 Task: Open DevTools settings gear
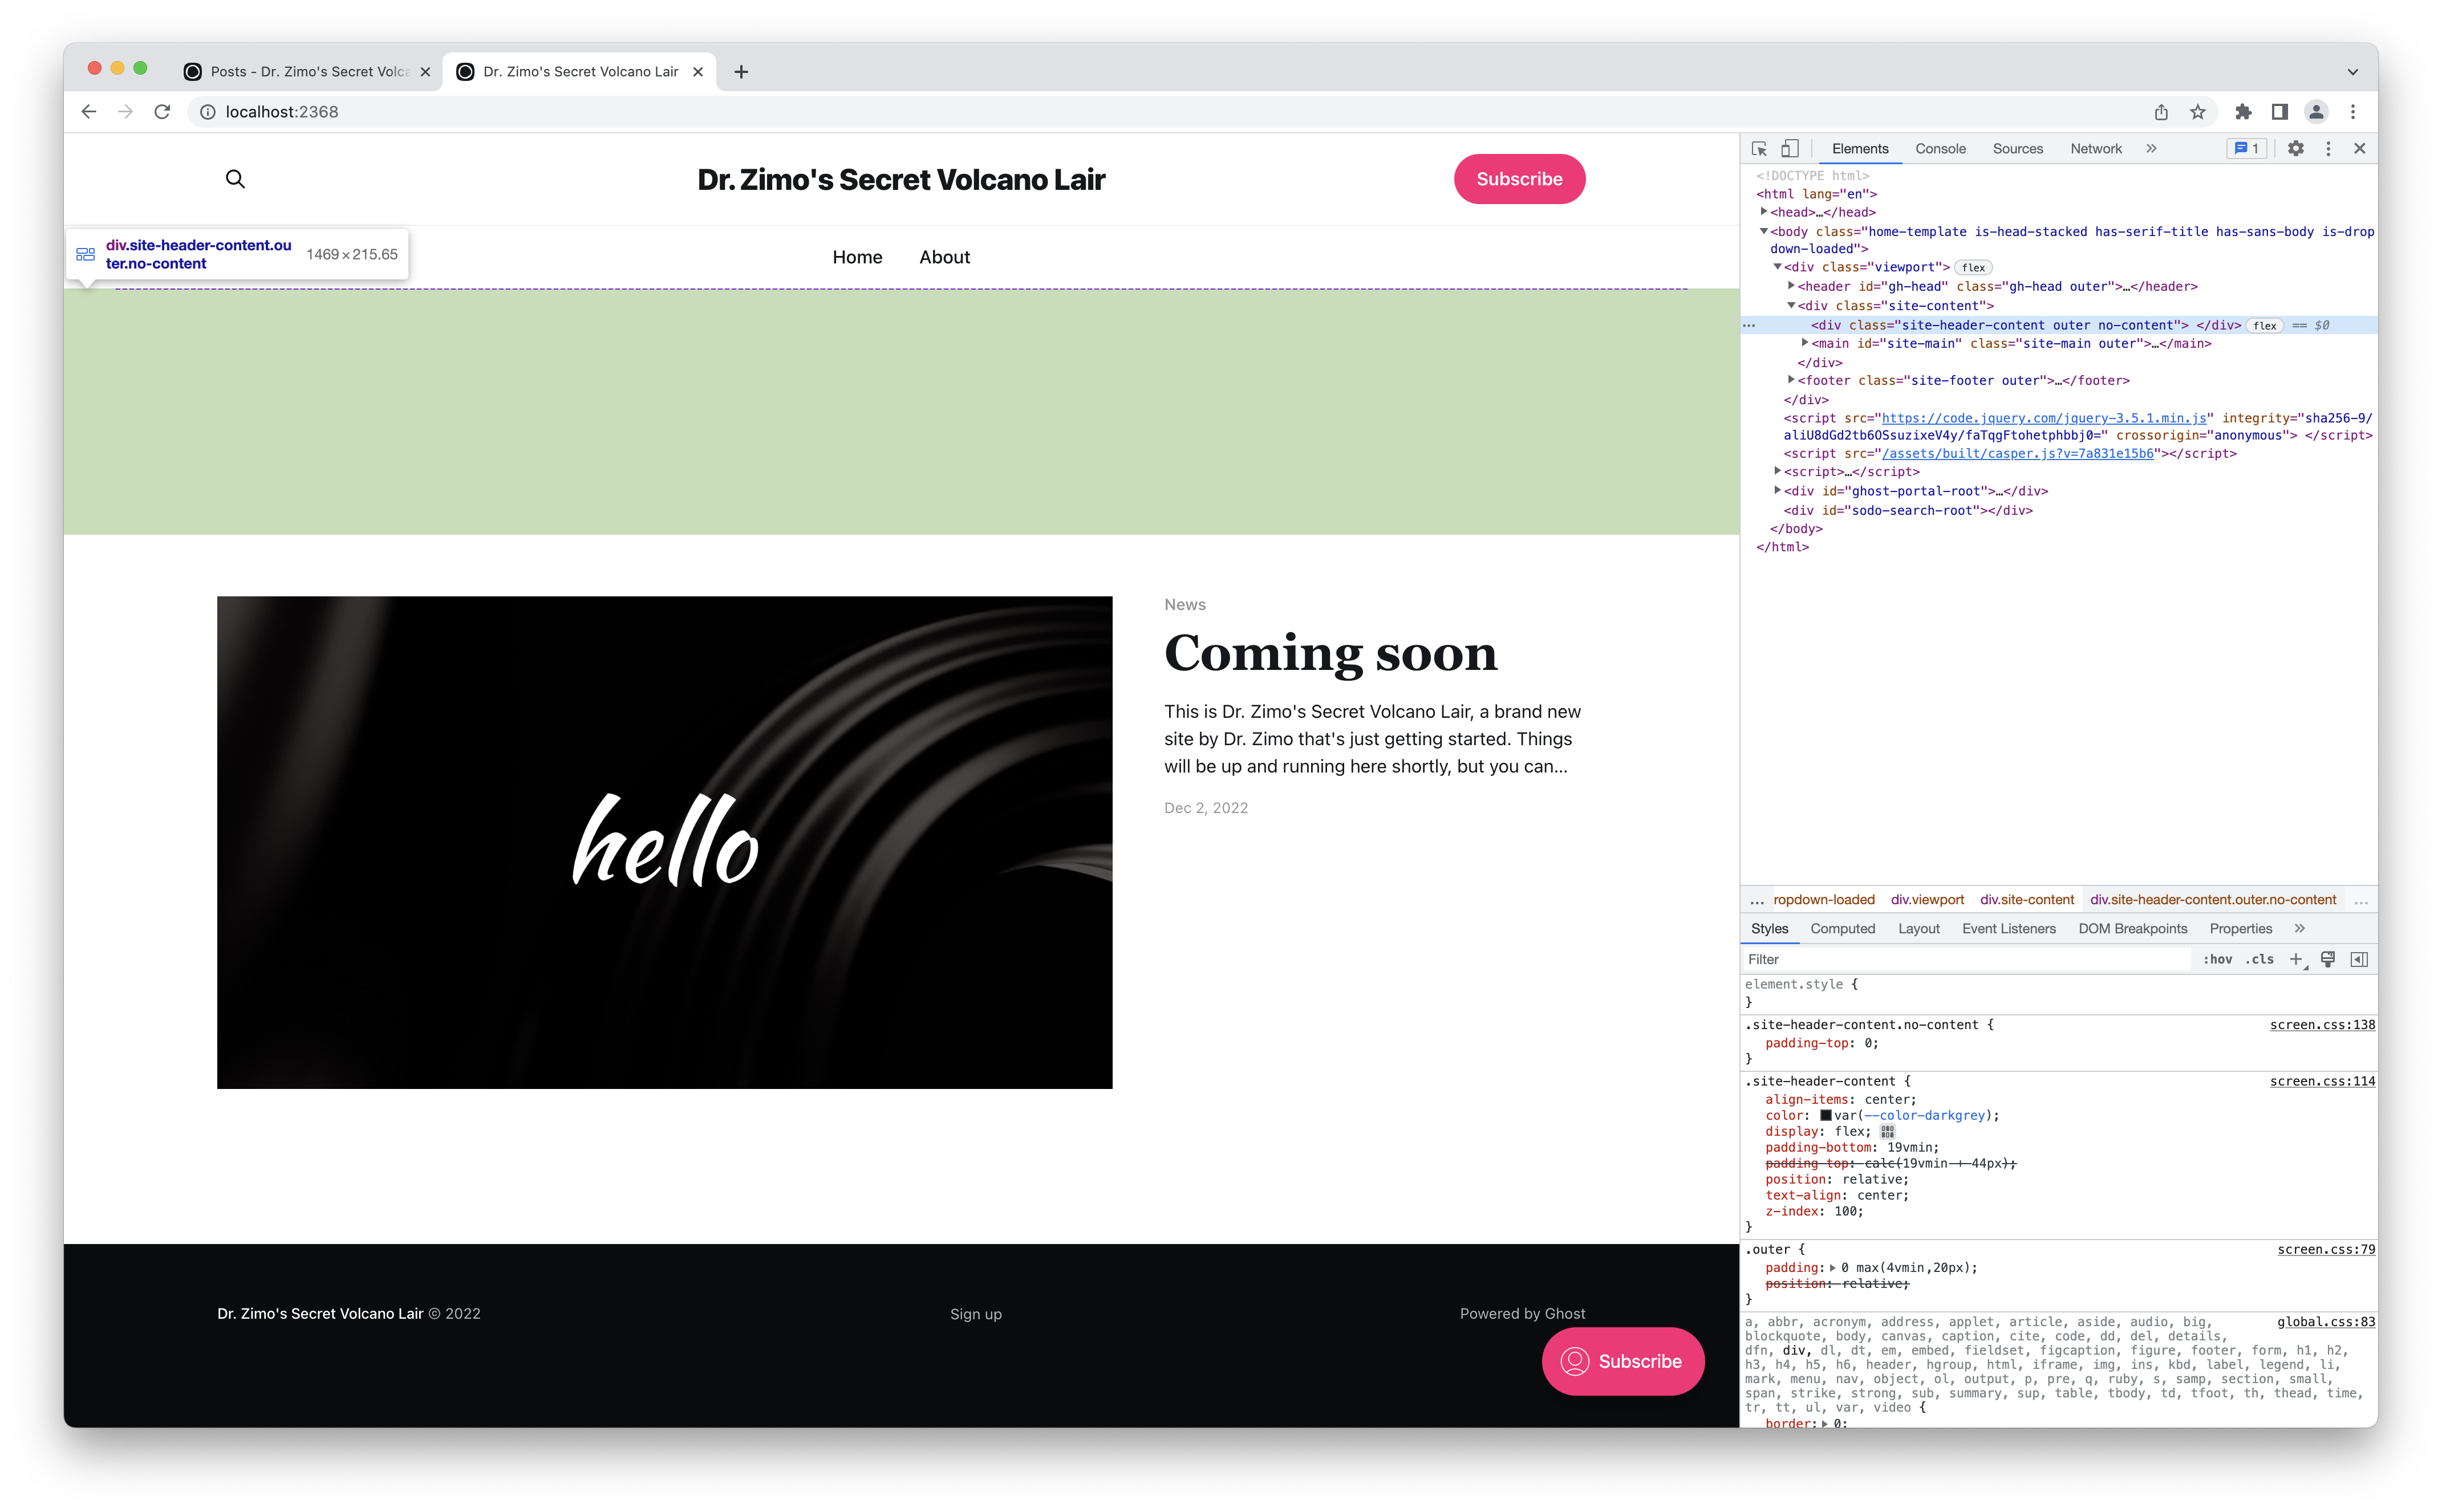(2297, 148)
